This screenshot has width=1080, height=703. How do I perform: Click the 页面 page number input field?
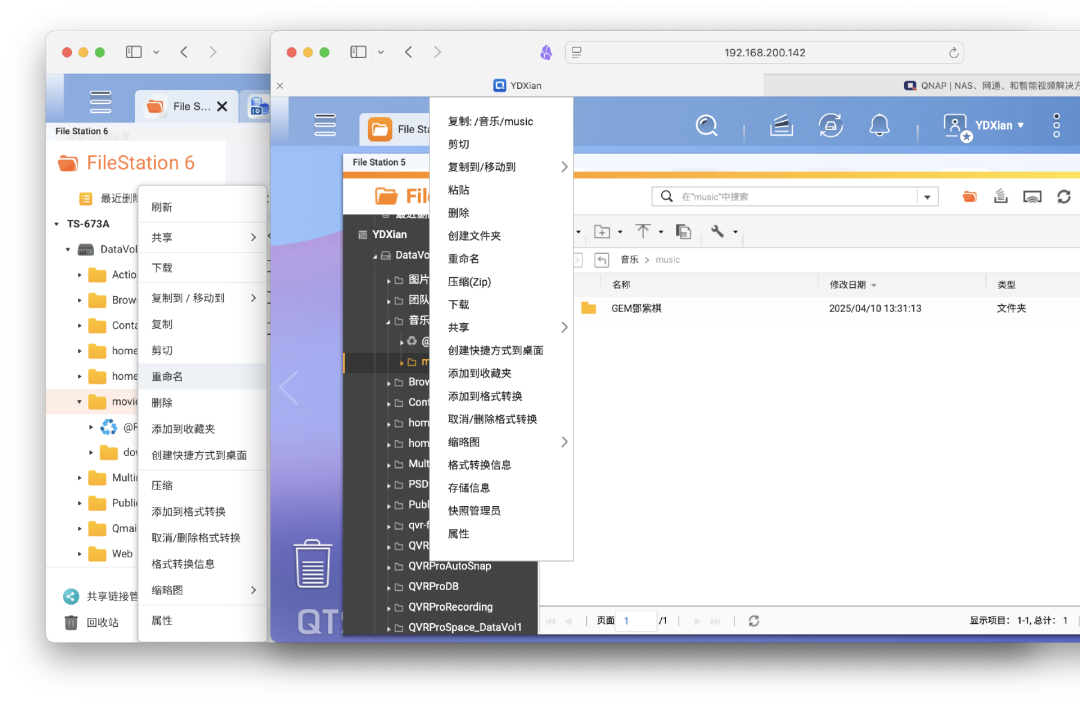(x=637, y=620)
